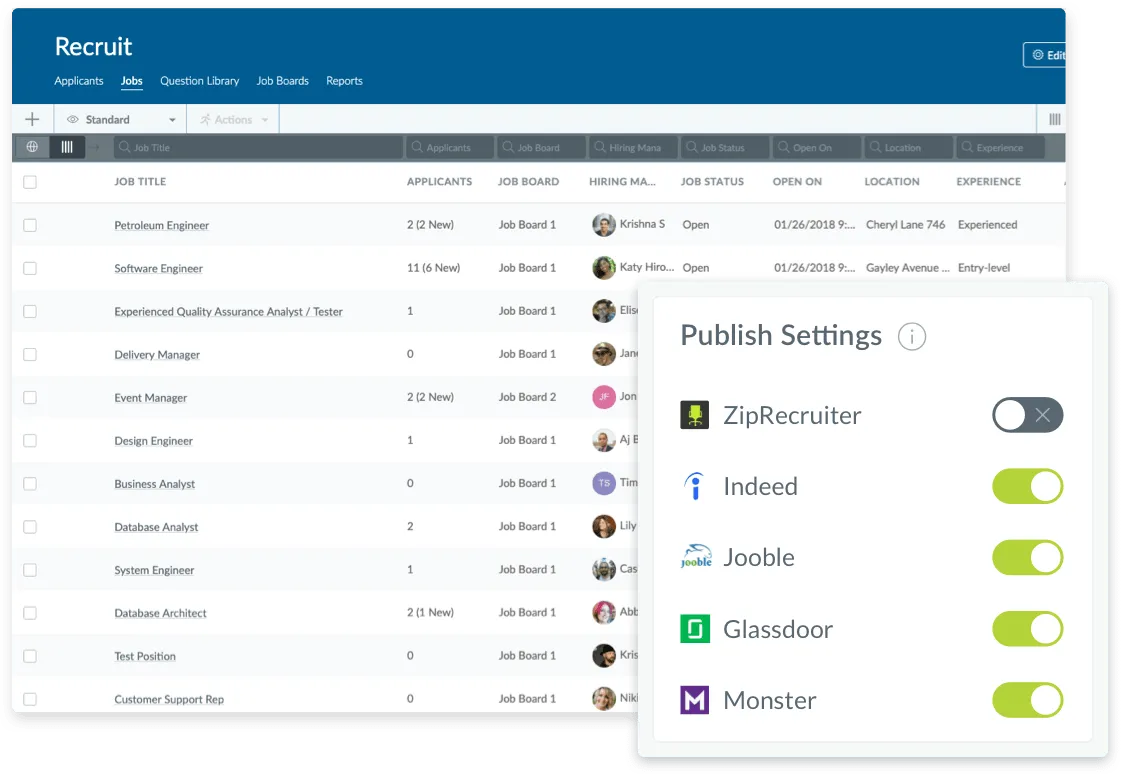This screenshot has height=774, width=1122.
Task: Switch to the Applicants tab
Action: 79,81
